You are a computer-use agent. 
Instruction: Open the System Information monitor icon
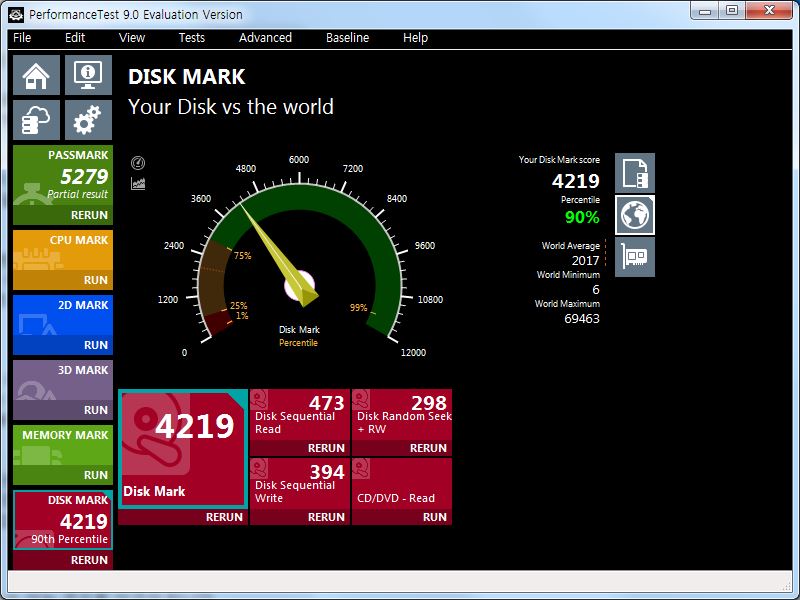pos(88,75)
